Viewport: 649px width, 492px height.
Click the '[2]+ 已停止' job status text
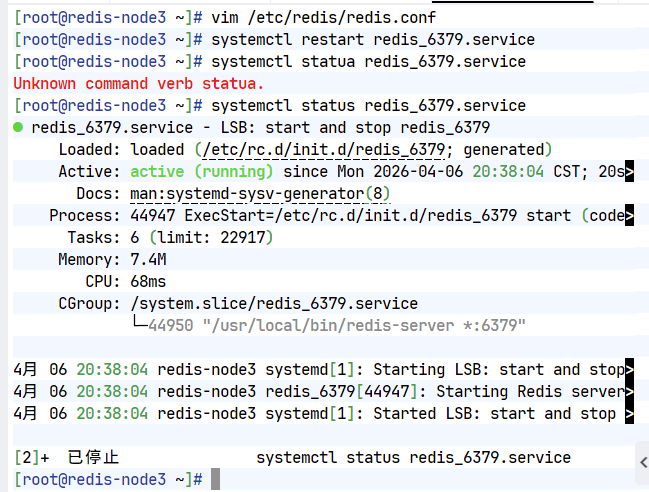(x=66, y=457)
